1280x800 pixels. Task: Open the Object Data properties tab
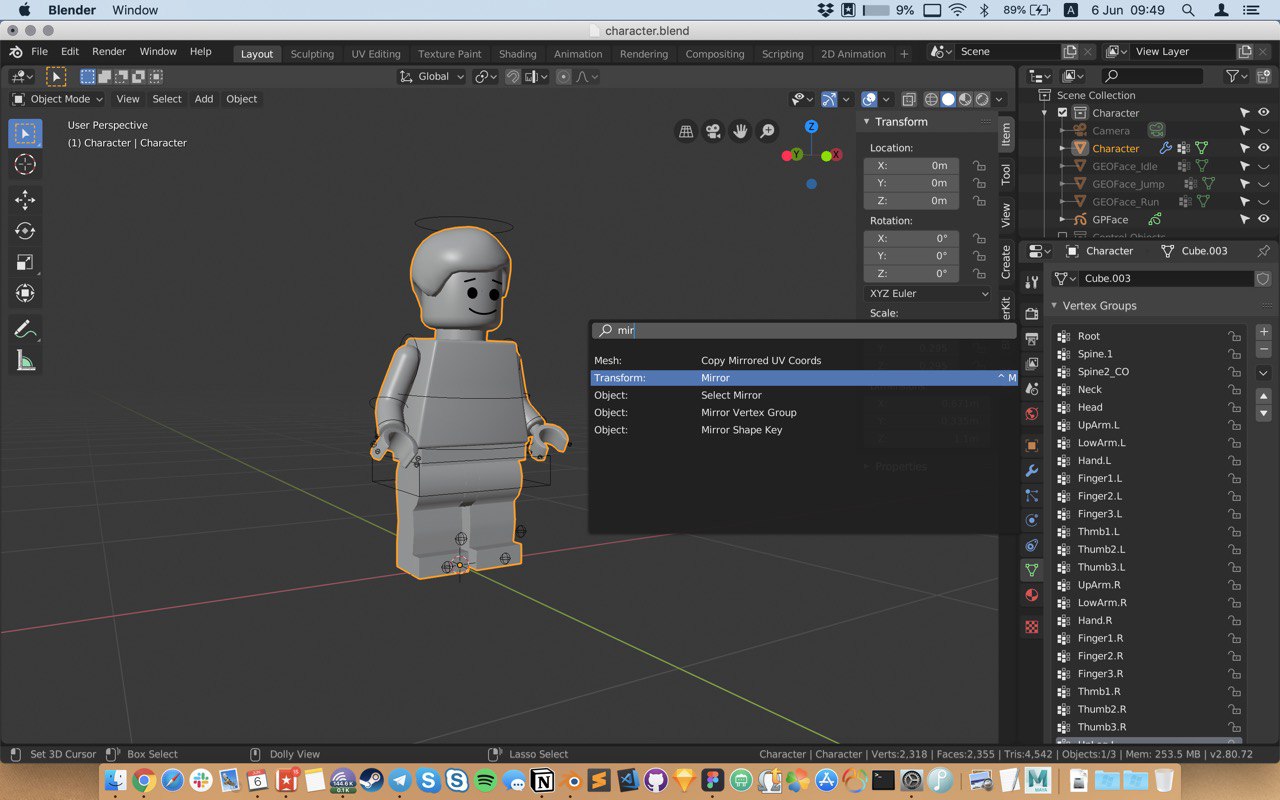pyautogui.click(x=1032, y=570)
